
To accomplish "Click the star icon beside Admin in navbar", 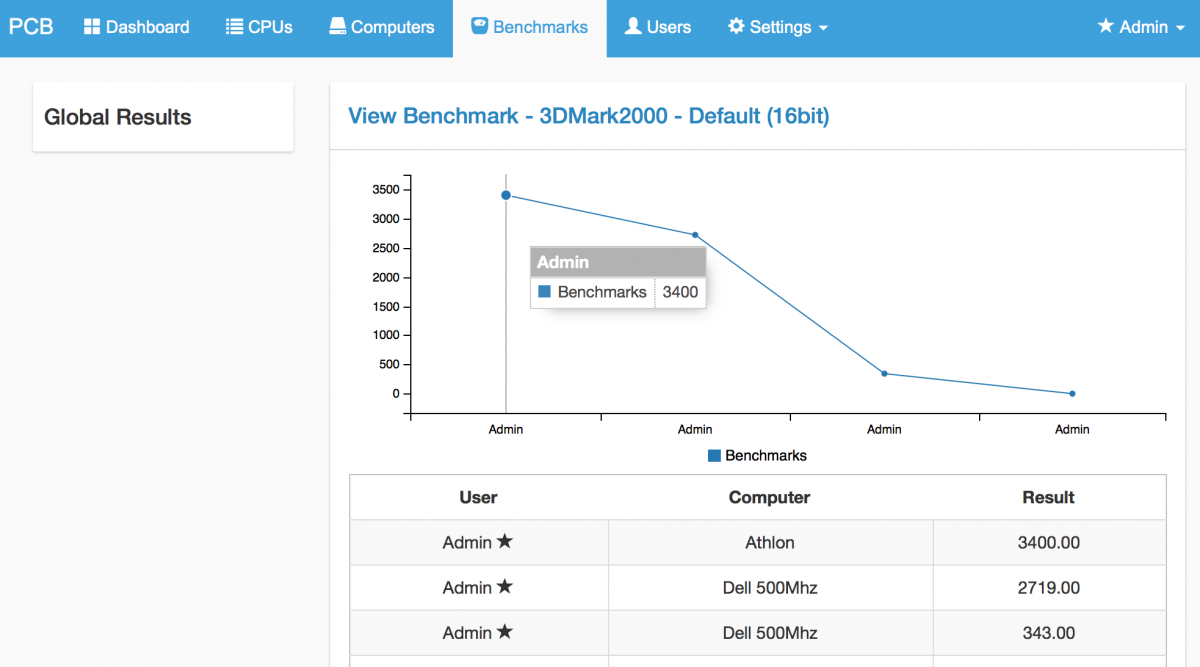I will [x=1105, y=27].
